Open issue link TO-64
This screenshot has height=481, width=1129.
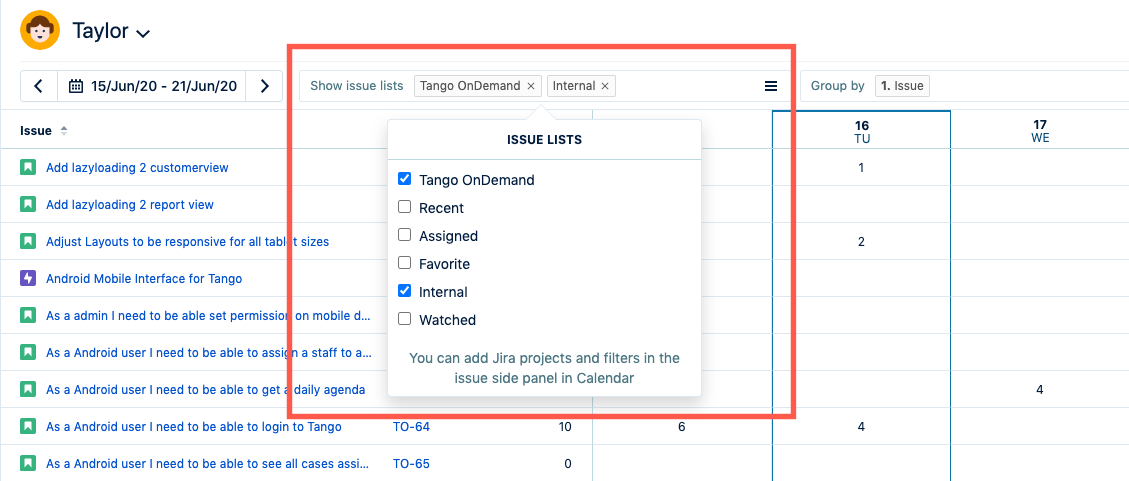[411, 427]
